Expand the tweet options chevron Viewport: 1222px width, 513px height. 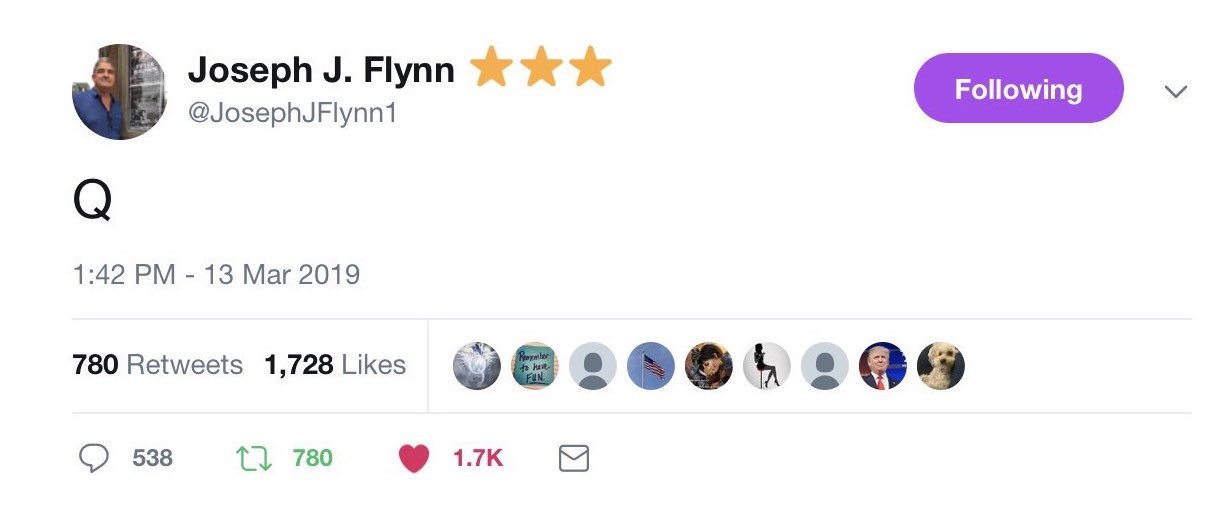(1176, 91)
